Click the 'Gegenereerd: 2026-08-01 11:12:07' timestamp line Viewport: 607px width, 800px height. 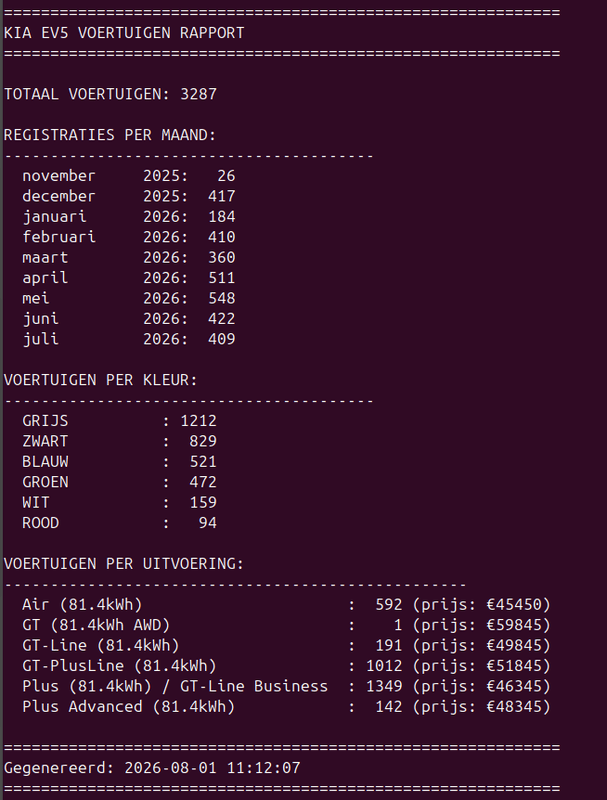point(152,768)
